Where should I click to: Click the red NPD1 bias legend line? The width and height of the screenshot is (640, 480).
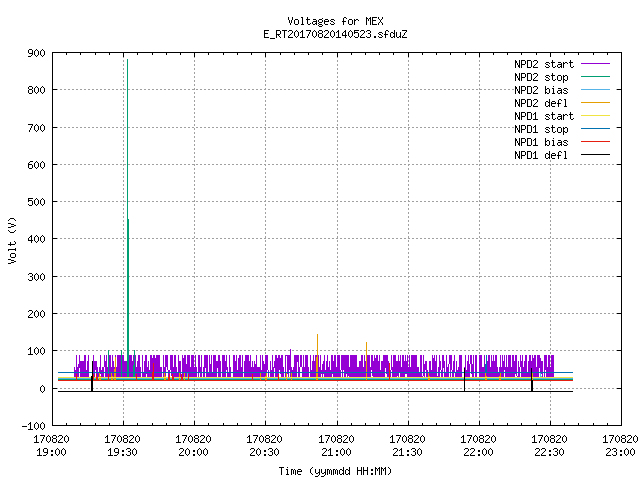pos(596,142)
